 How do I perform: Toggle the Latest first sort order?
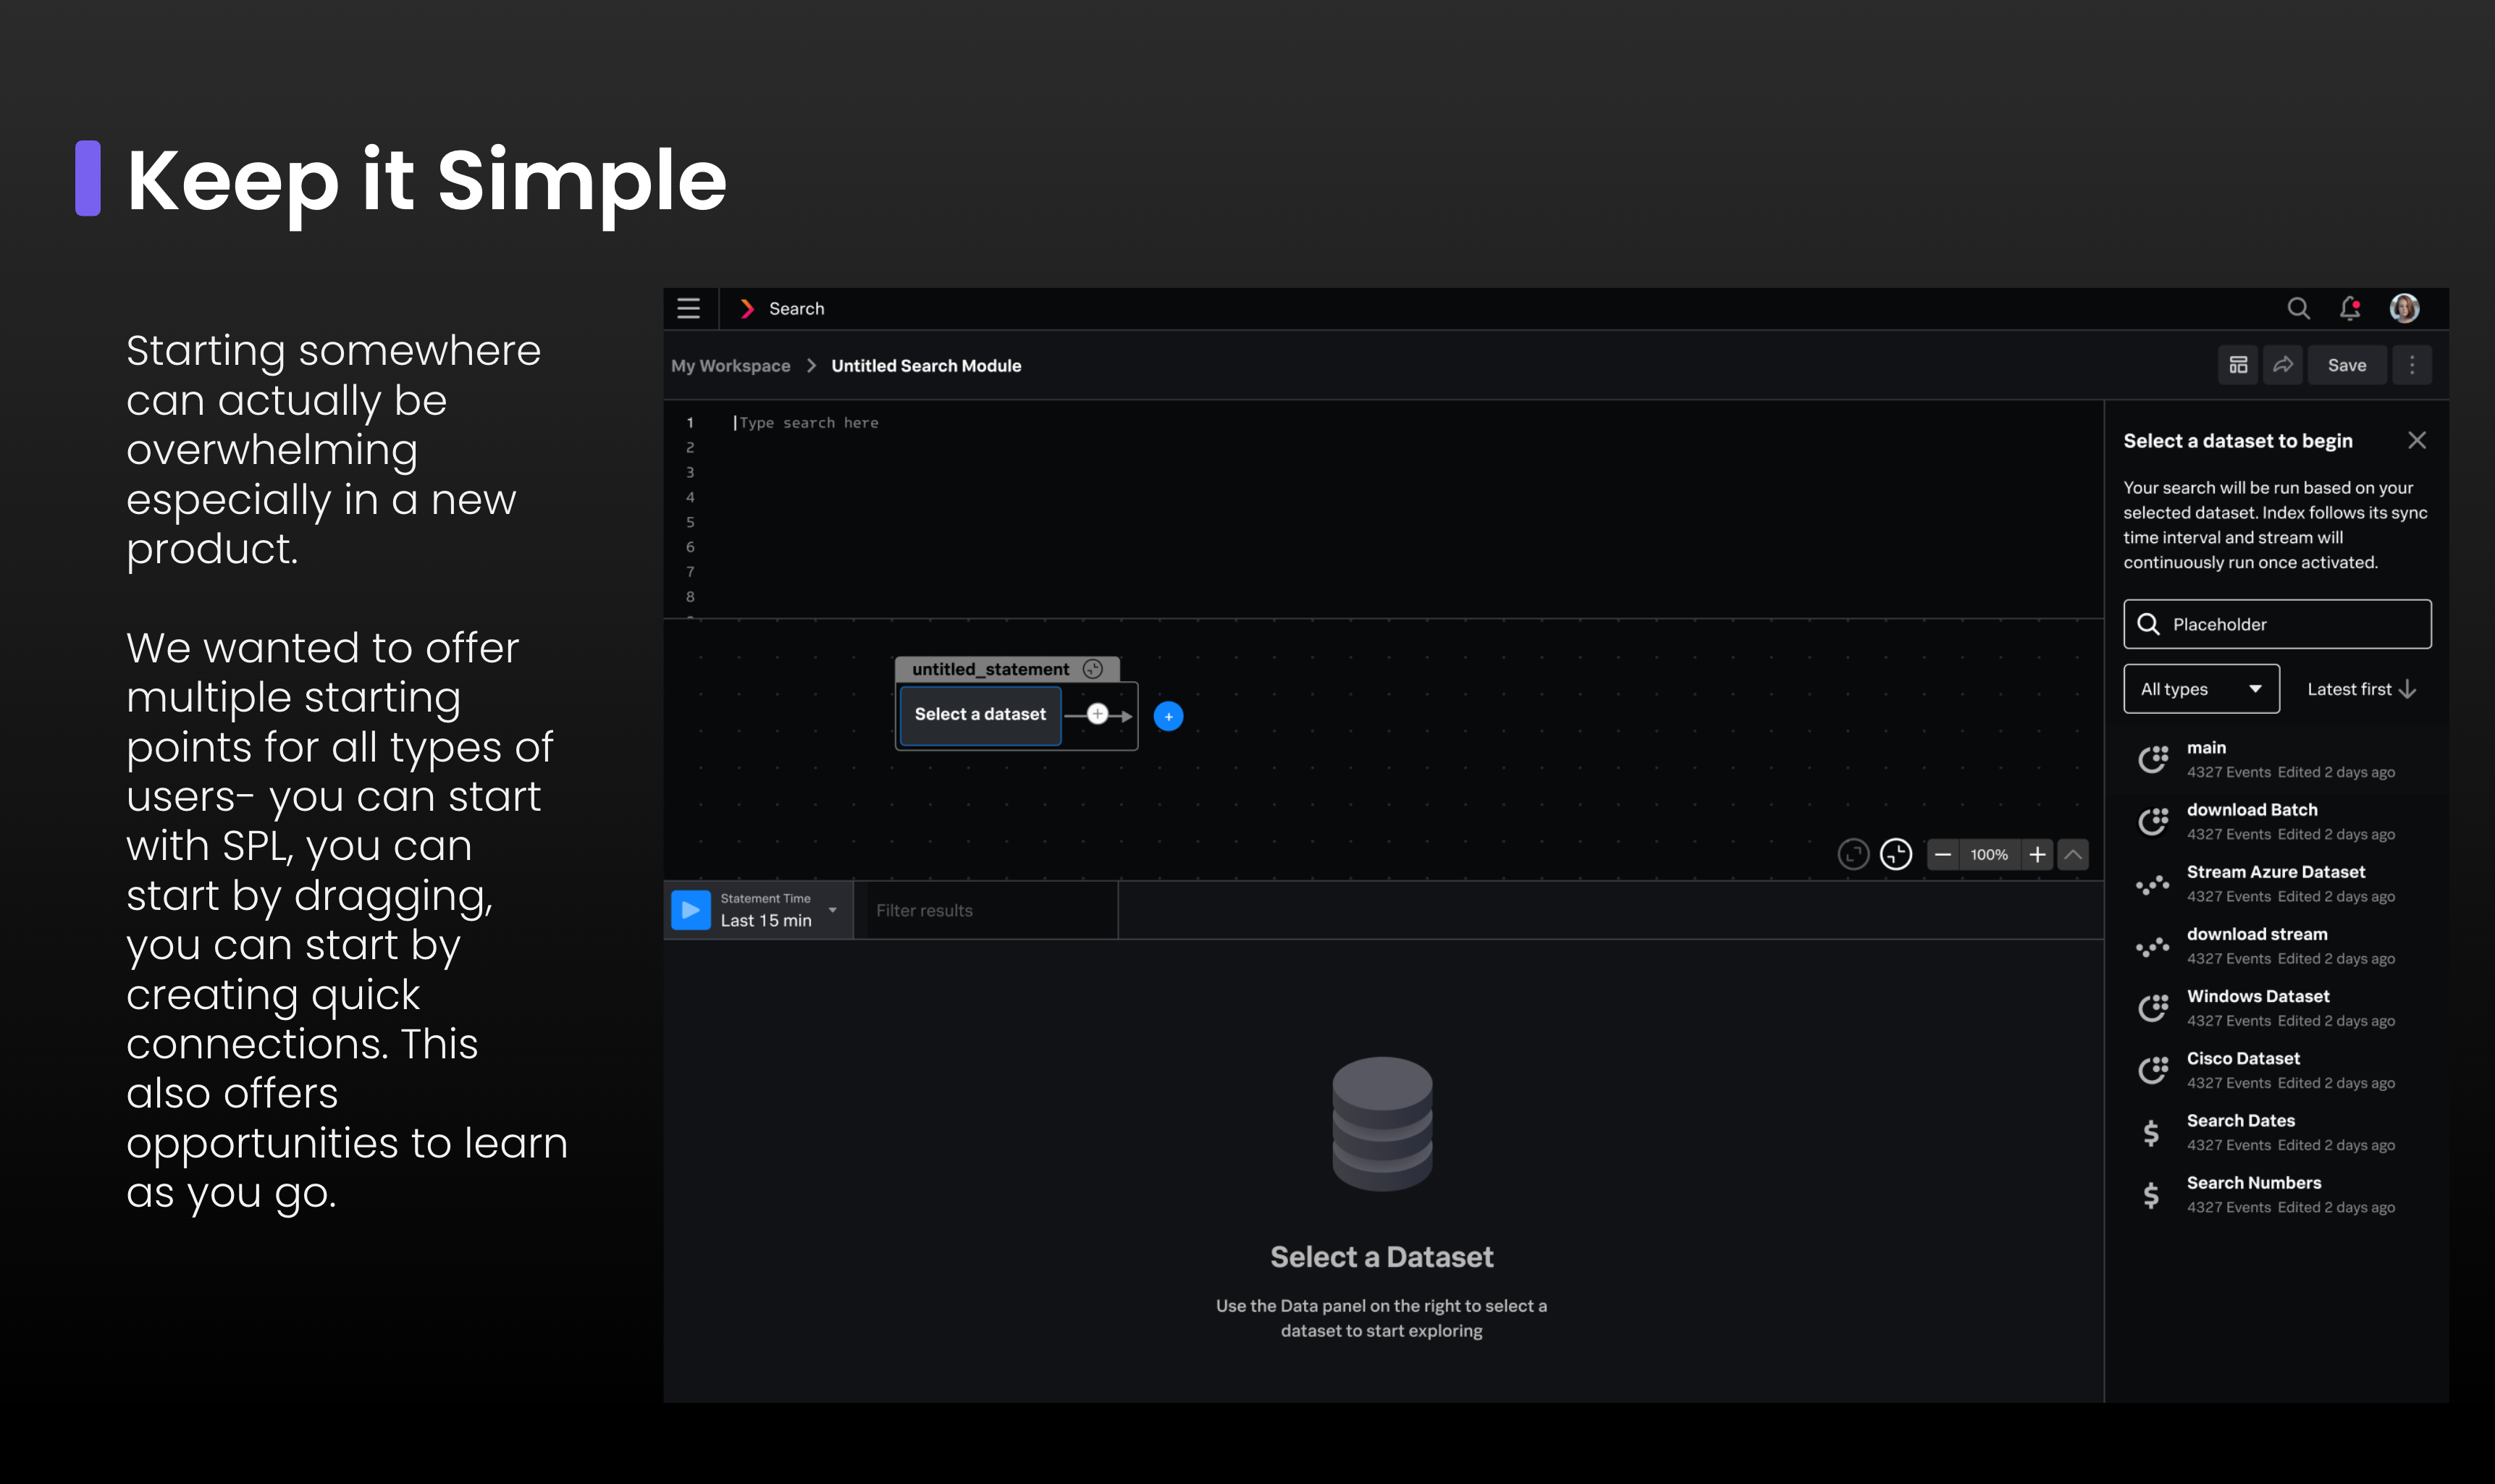point(2361,689)
